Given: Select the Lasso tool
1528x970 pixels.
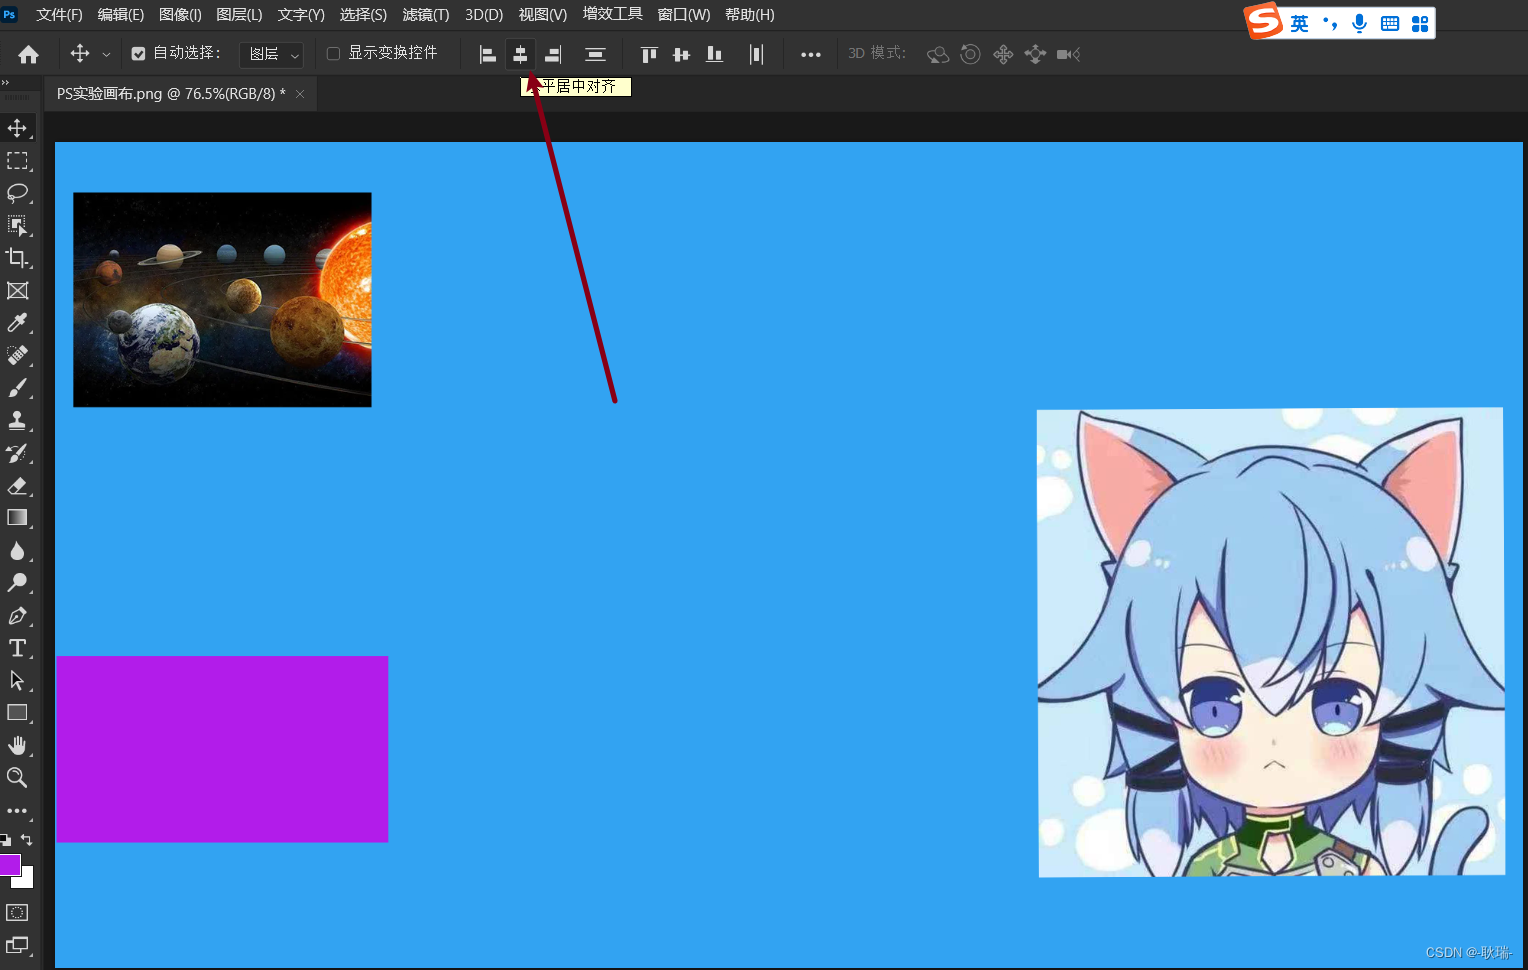Looking at the screenshot, I should [x=17, y=193].
